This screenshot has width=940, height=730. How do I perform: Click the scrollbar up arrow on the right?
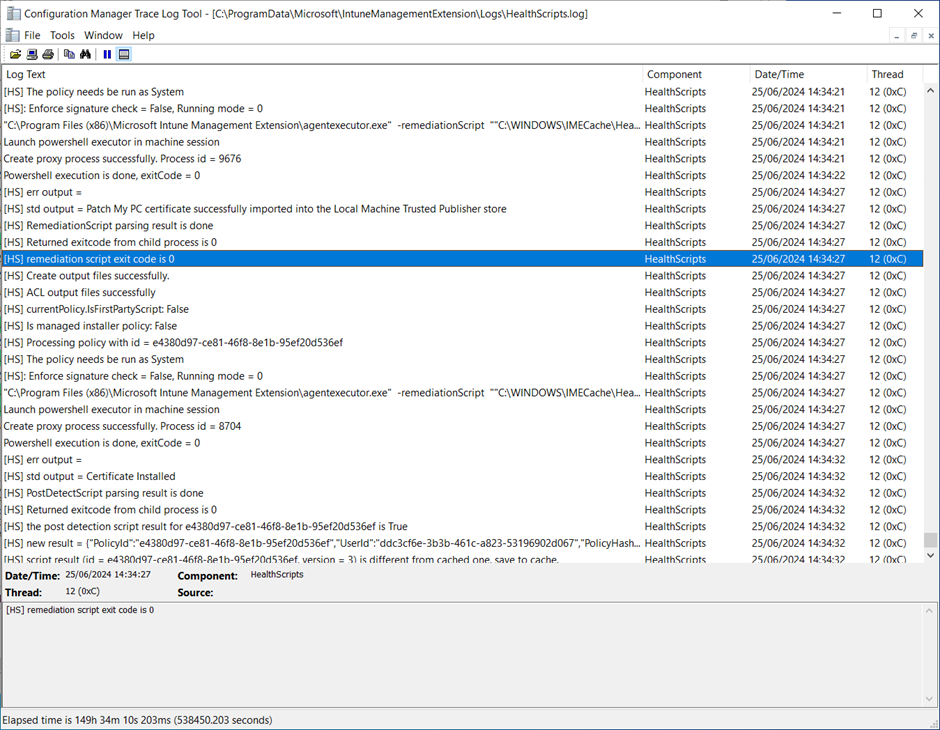(931, 88)
